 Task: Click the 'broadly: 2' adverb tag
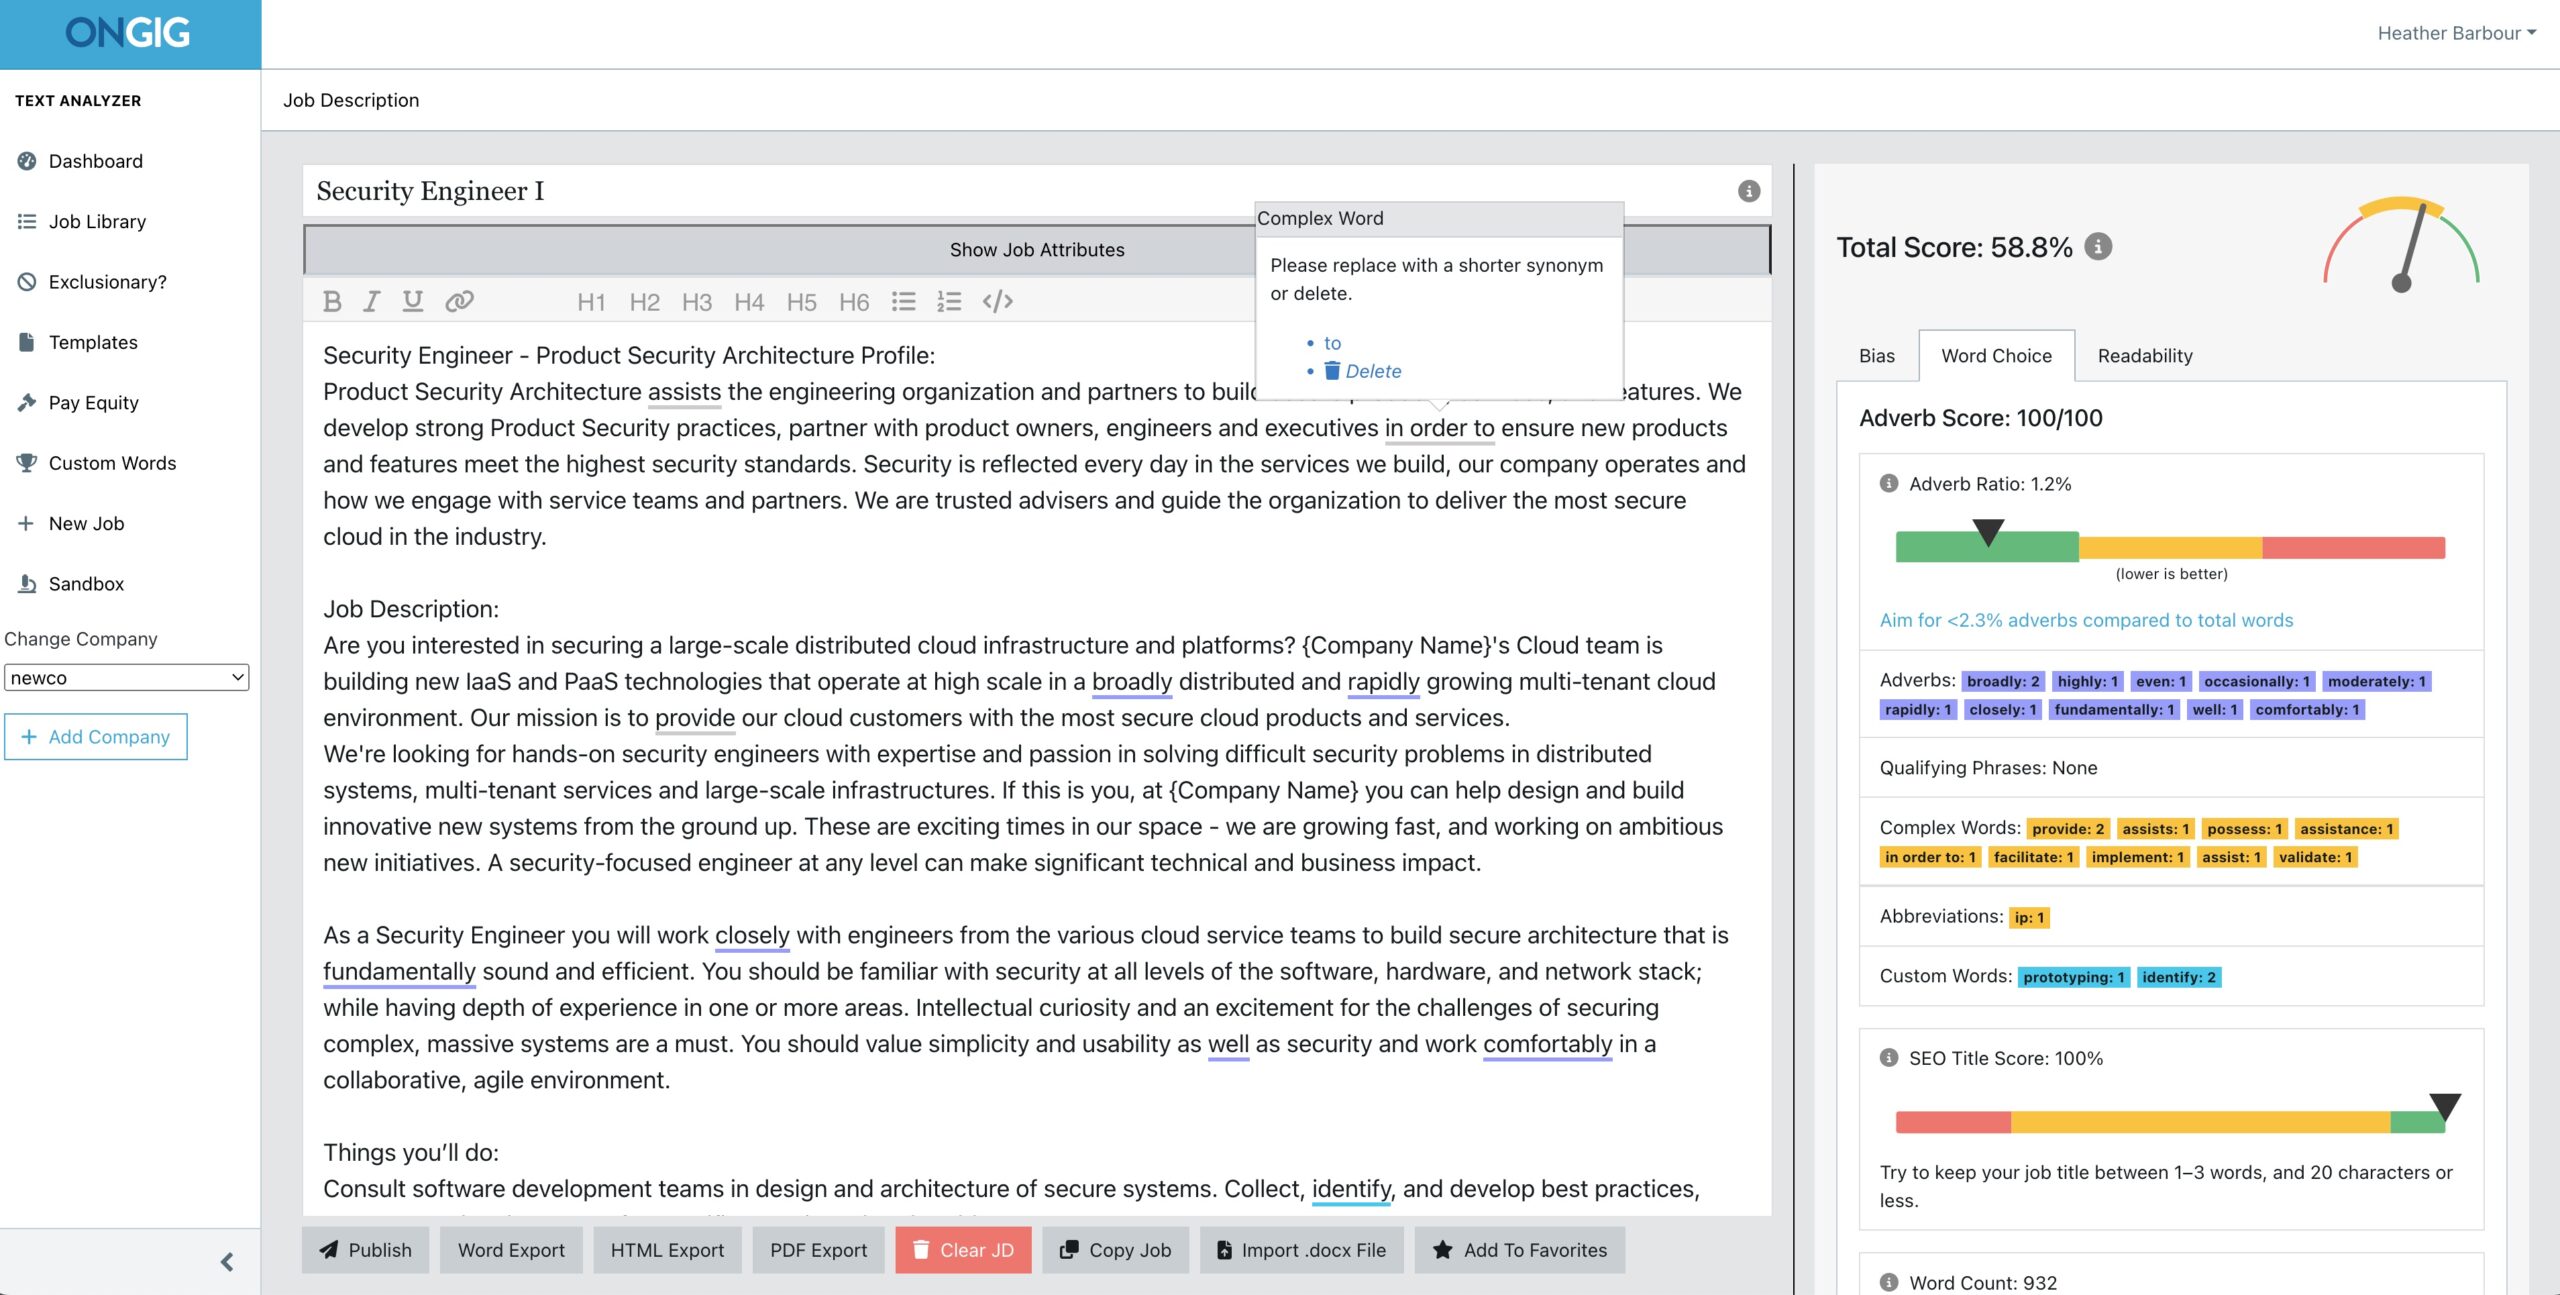click(2003, 681)
